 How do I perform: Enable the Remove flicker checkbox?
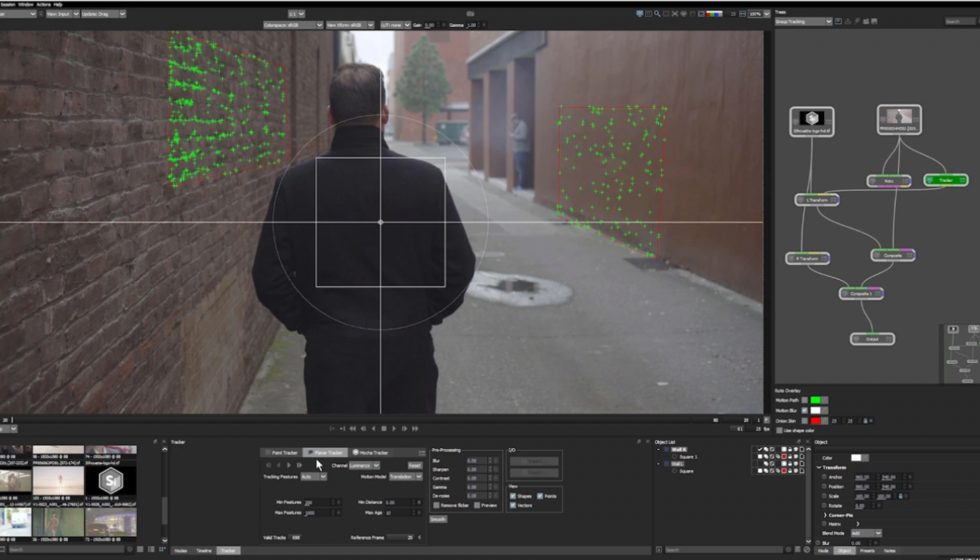[436, 506]
